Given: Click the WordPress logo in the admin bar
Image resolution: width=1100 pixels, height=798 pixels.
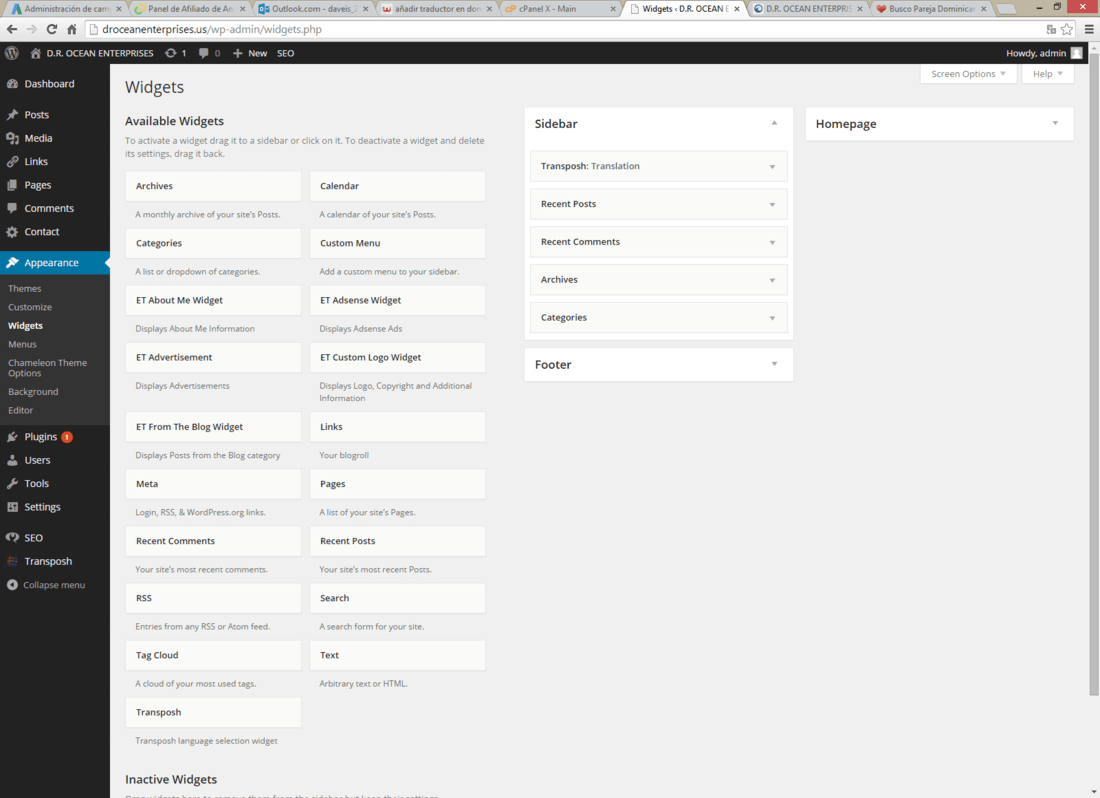Looking at the screenshot, I should pos(11,53).
